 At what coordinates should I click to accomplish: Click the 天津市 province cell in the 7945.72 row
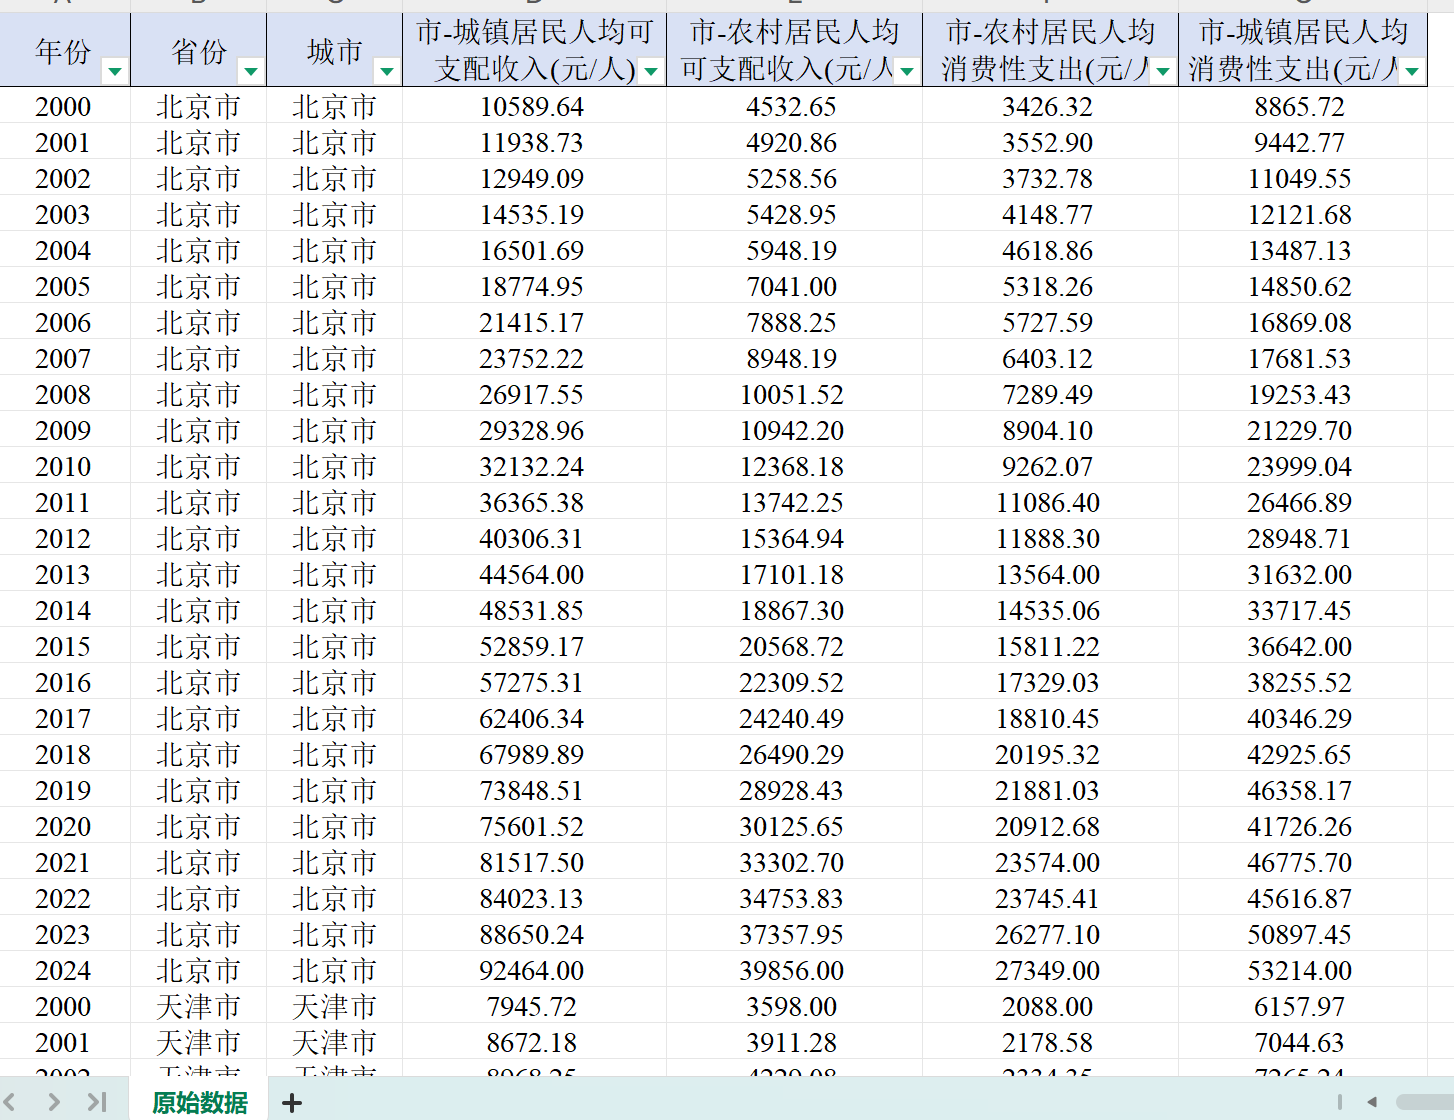tap(199, 1007)
